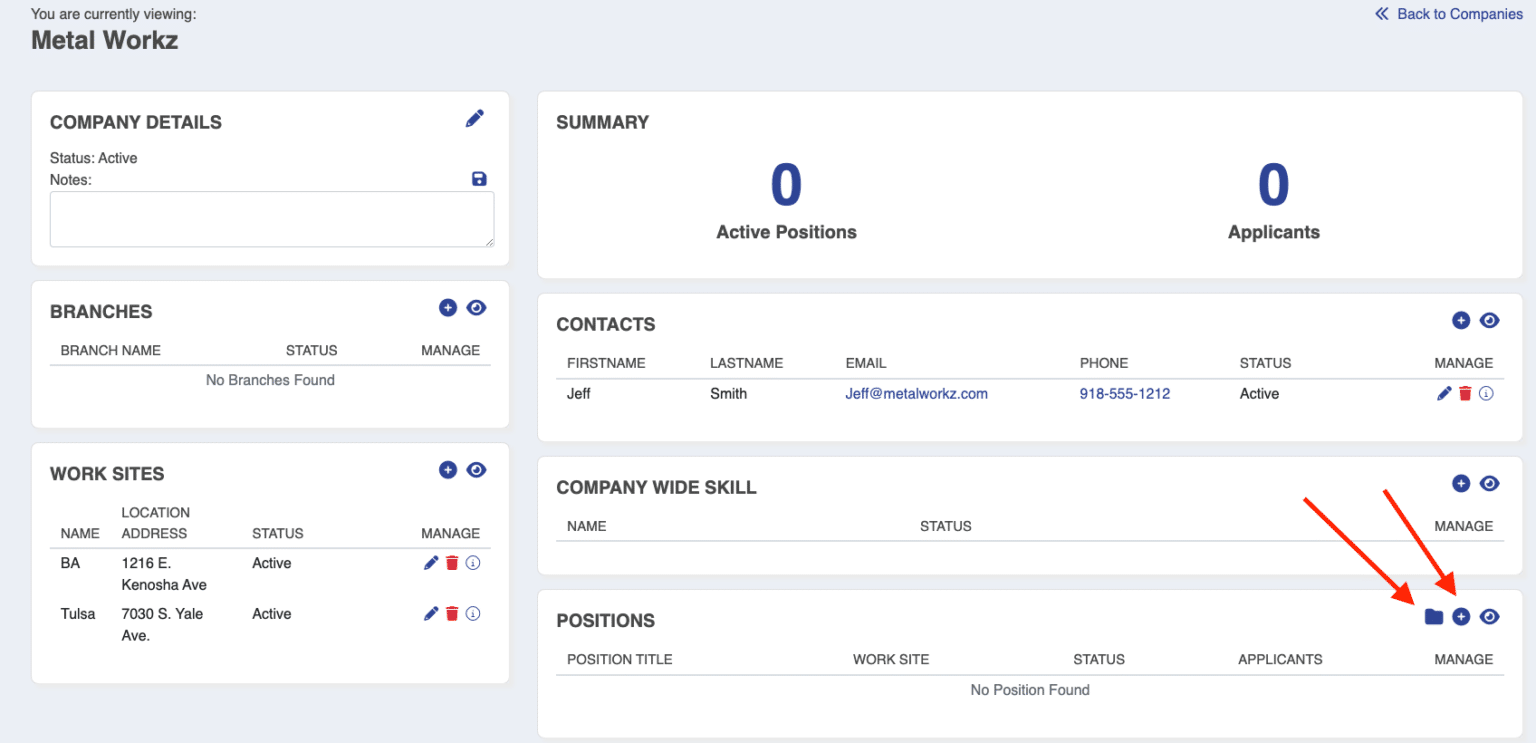Toggle Positions view eye icon
This screenshot has height=743, width=1536.
coord(1490,617)
